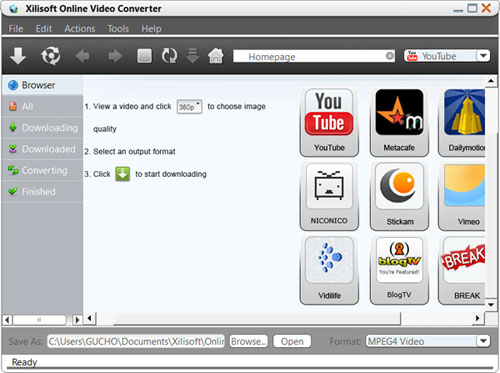Click the site list scroll-up arrow
Viewport: 500px width, 373px height.
pos(491,81)
